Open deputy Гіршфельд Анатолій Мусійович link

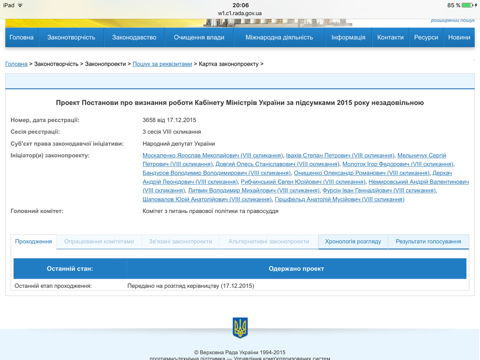click(339, 199)
